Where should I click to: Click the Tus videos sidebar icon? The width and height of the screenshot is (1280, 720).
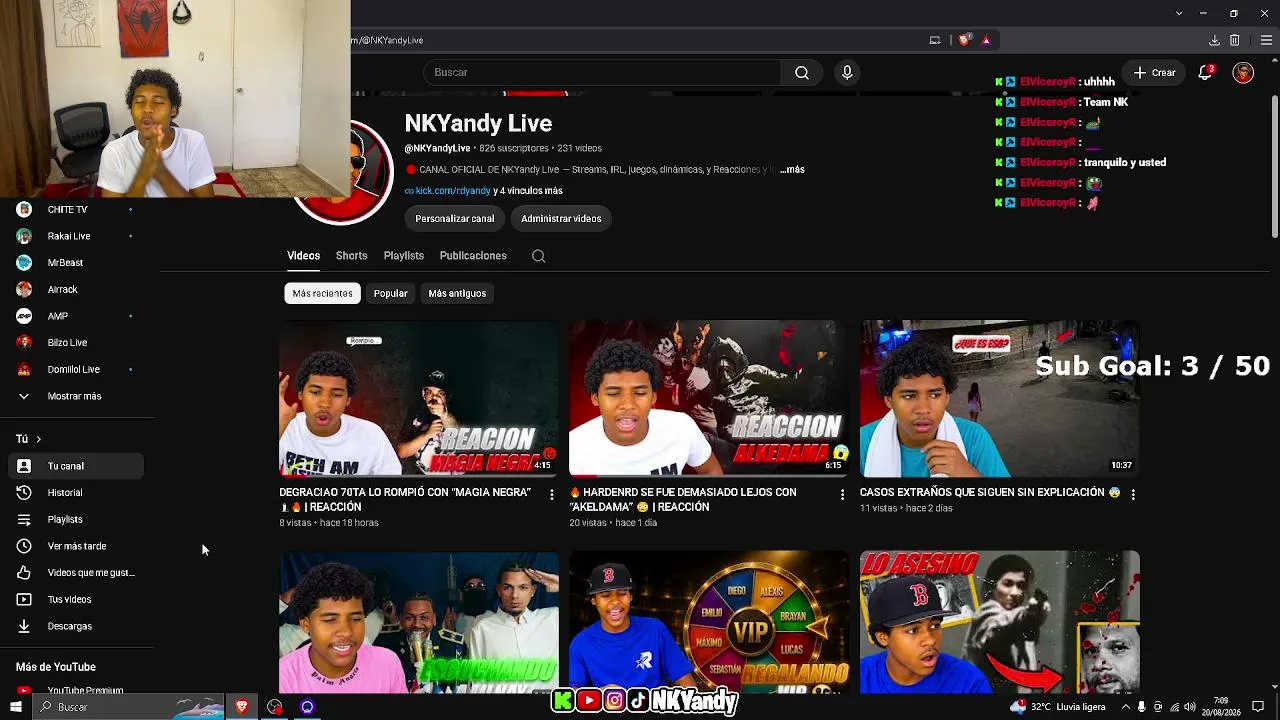24,599
